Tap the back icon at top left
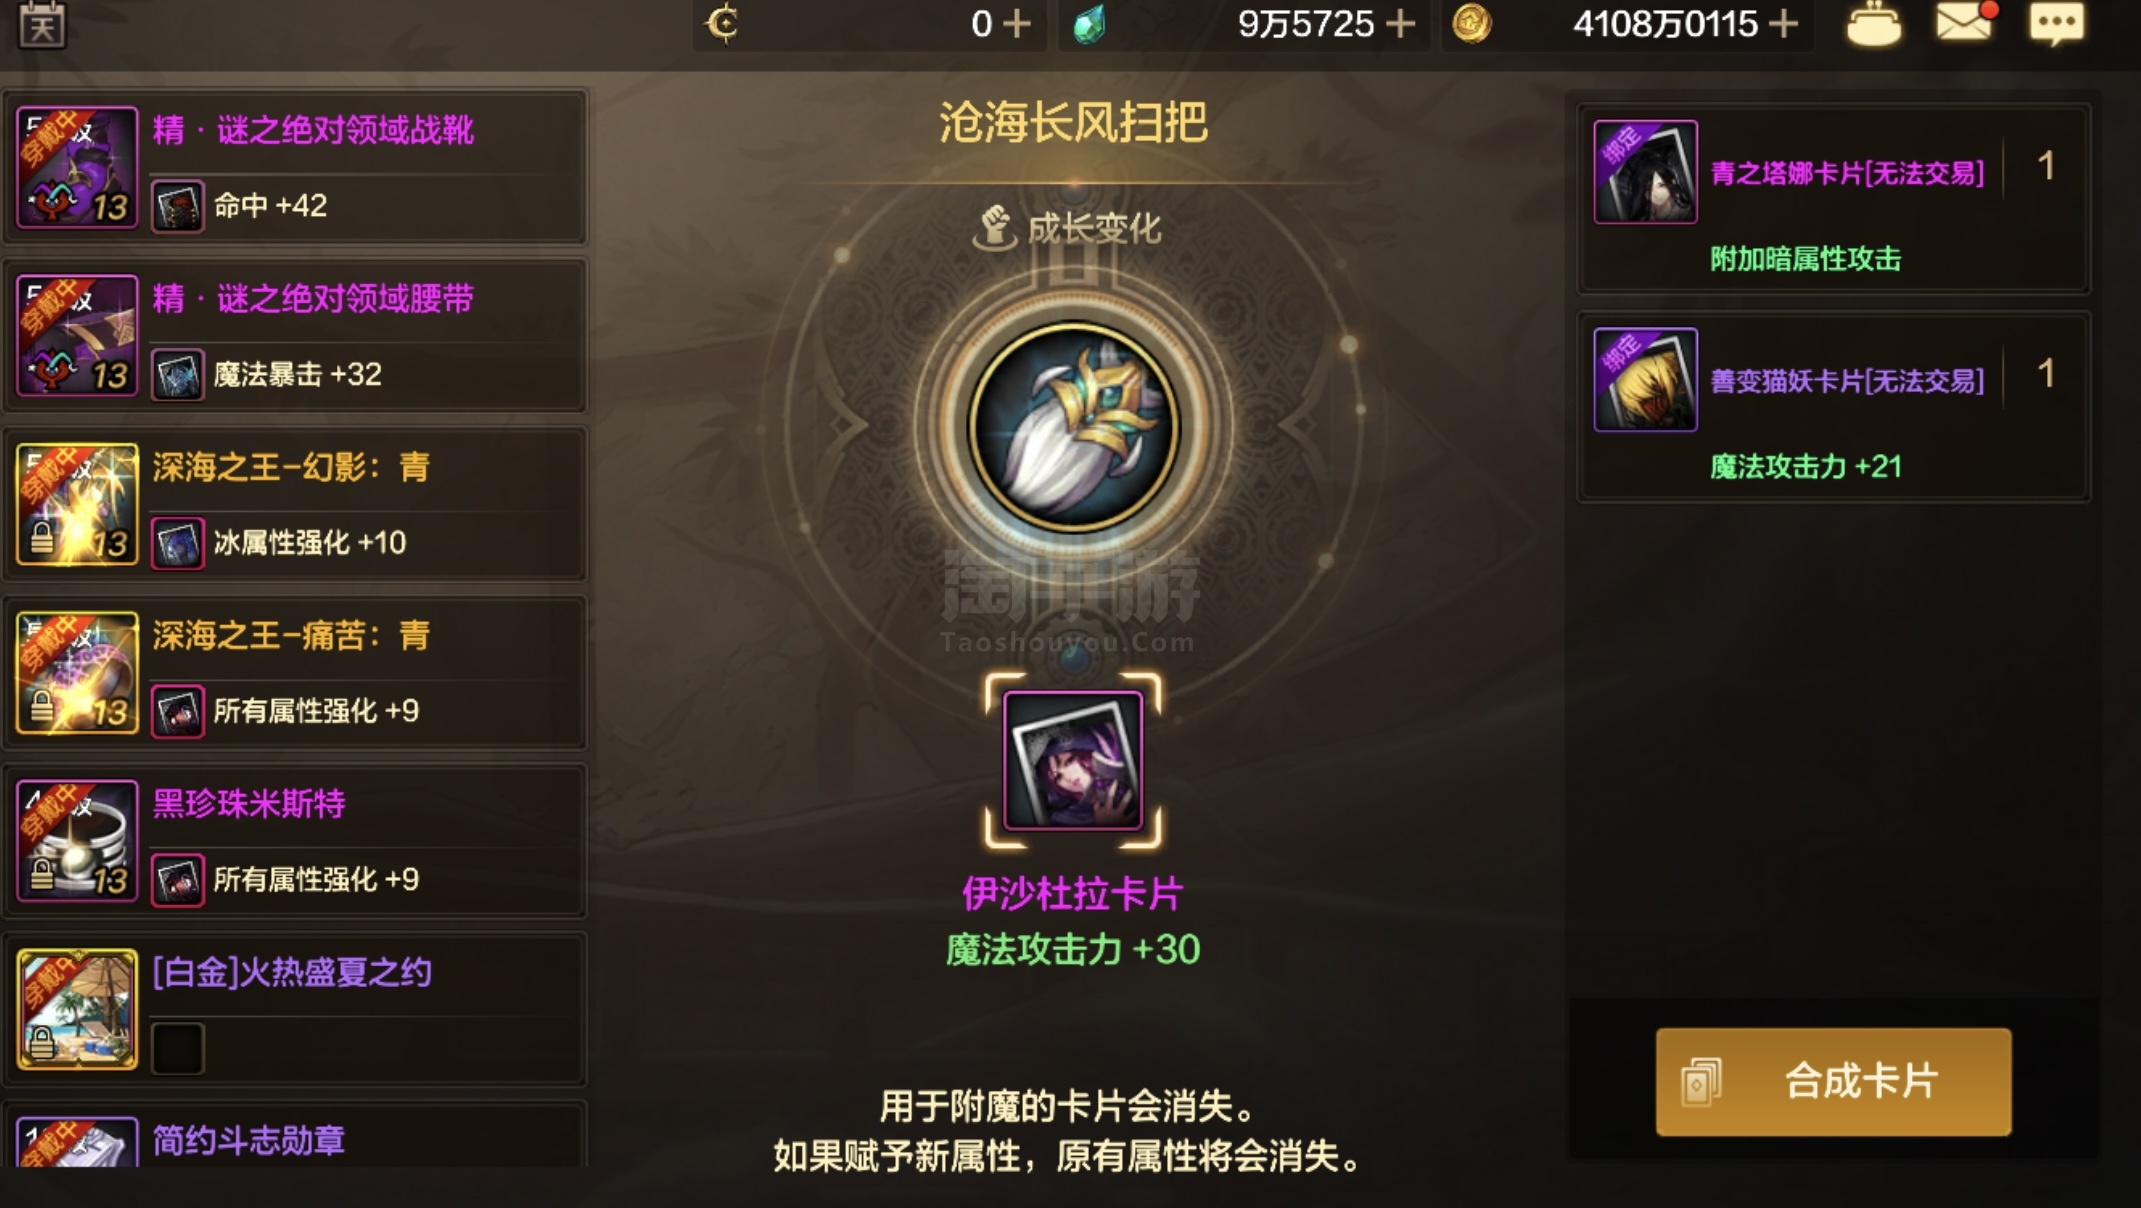Screen dimensions: 2141x1208 [x=42, y=24]
